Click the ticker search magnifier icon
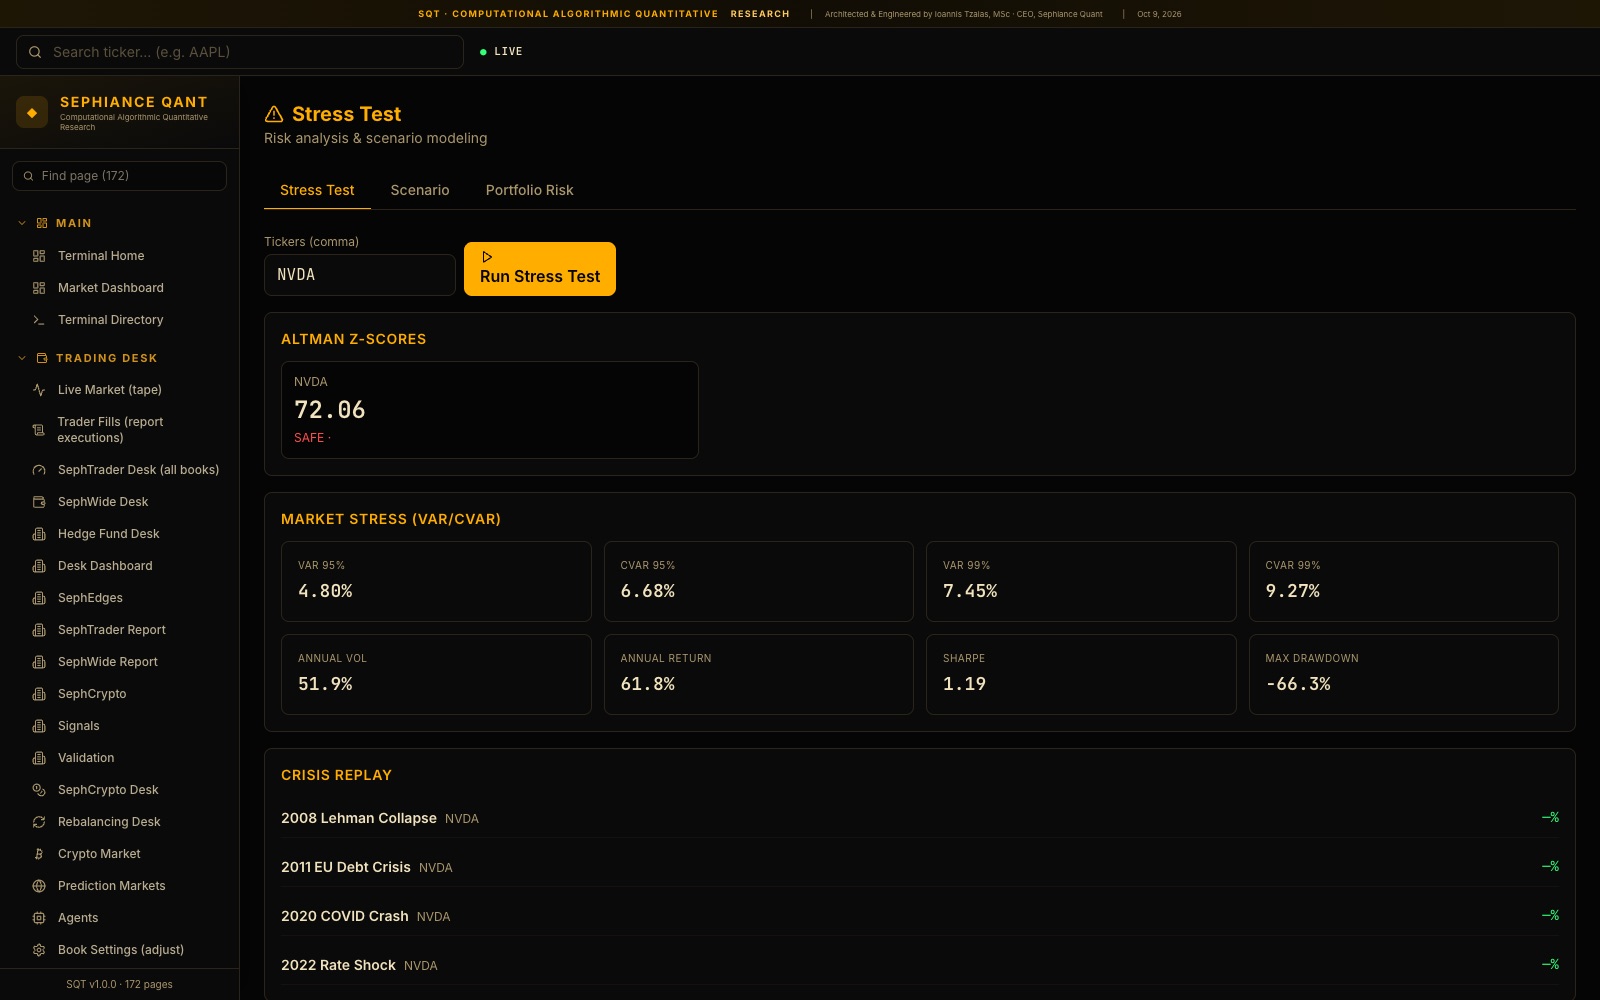 (35, 52)
